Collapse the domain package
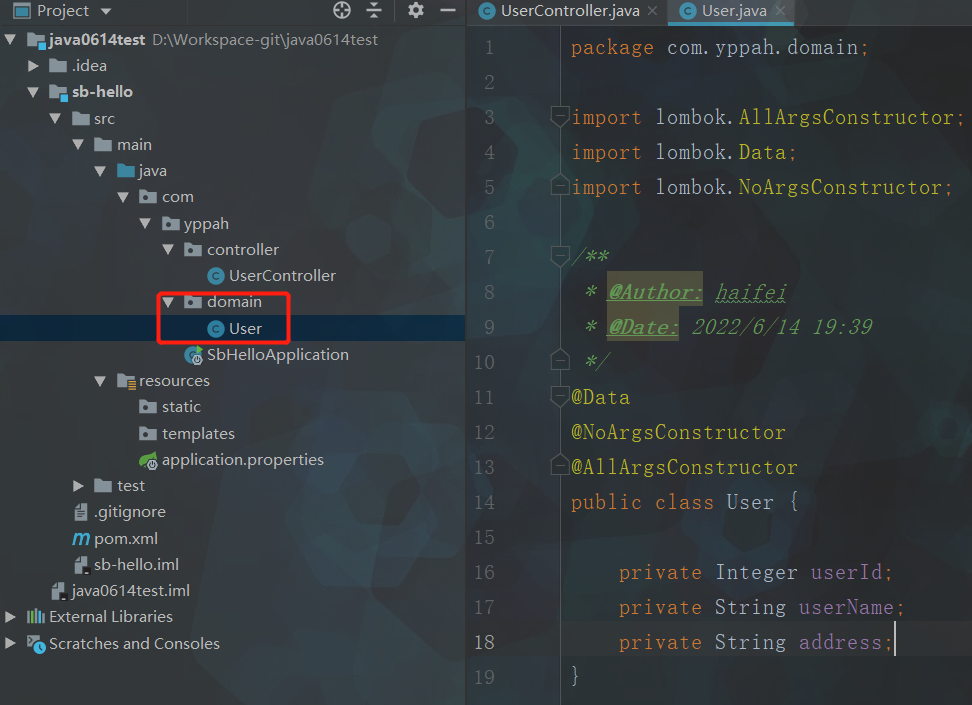 pos(167,302)
